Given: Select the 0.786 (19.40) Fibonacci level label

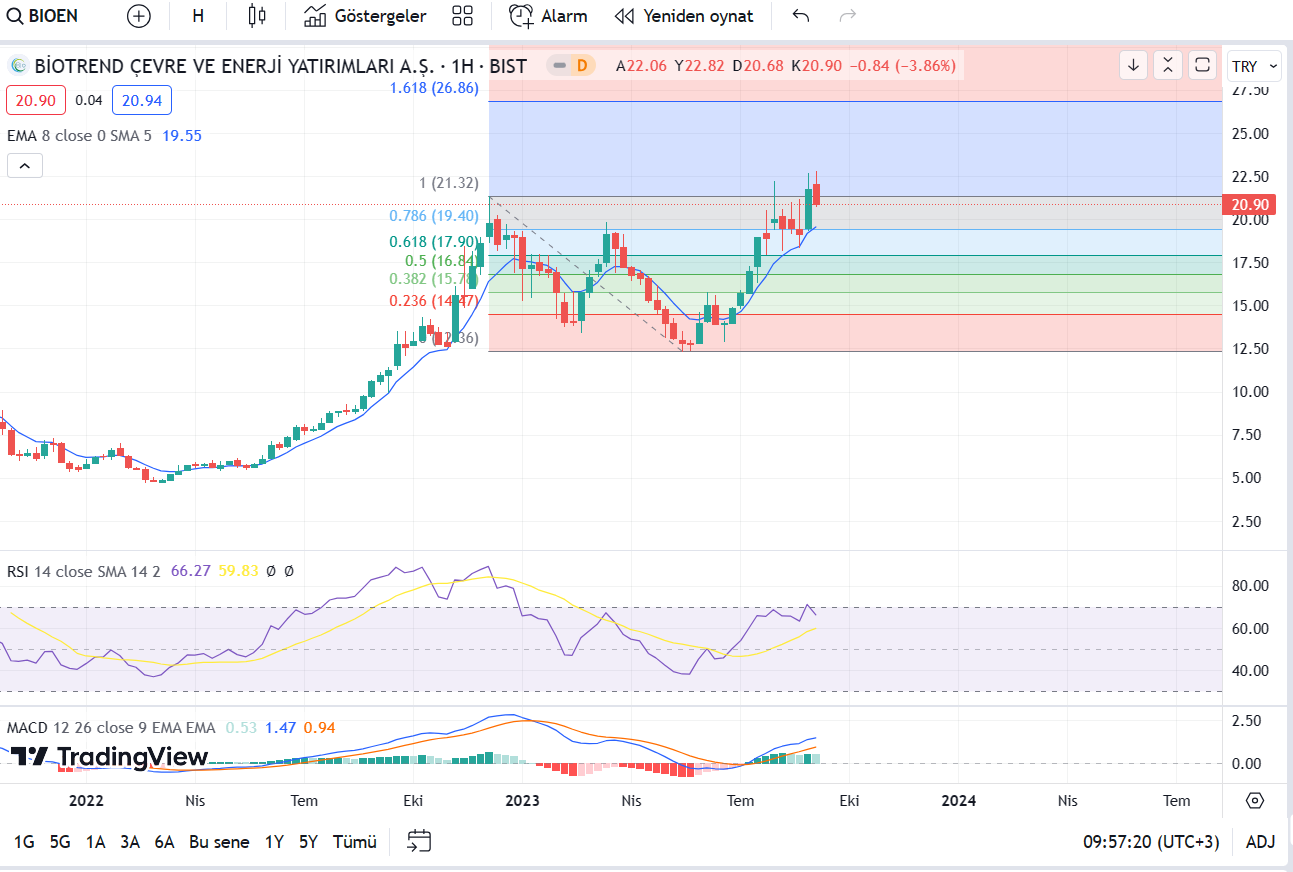Looking at the screenshot, I should (434, 216).
